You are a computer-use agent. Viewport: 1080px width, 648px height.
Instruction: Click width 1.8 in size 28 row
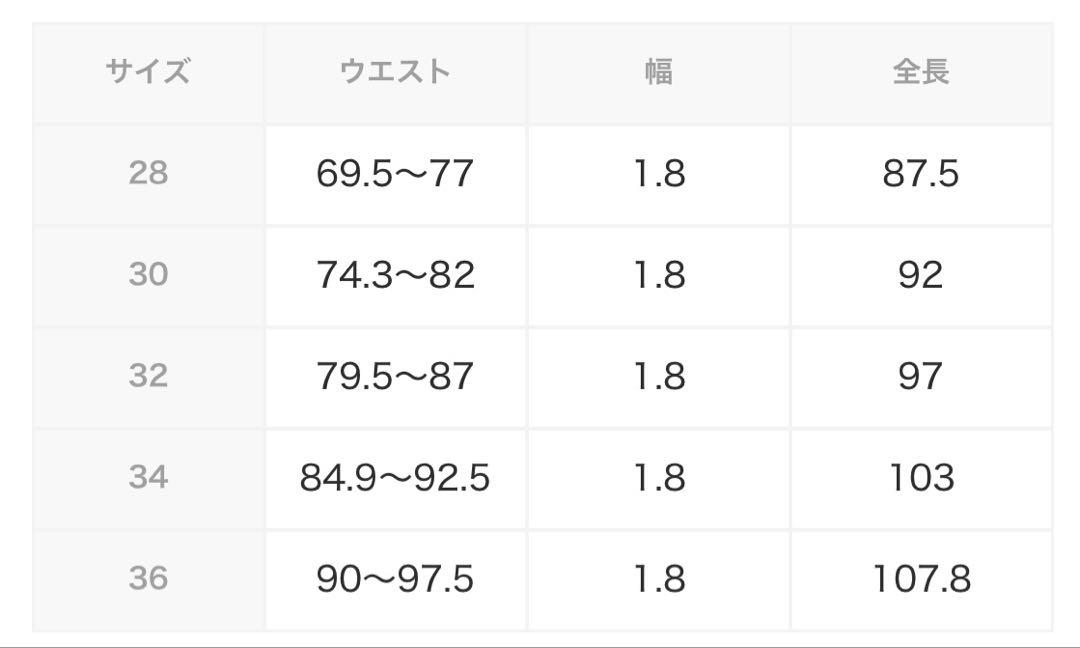pyautogui.click(x=659, y=173)
